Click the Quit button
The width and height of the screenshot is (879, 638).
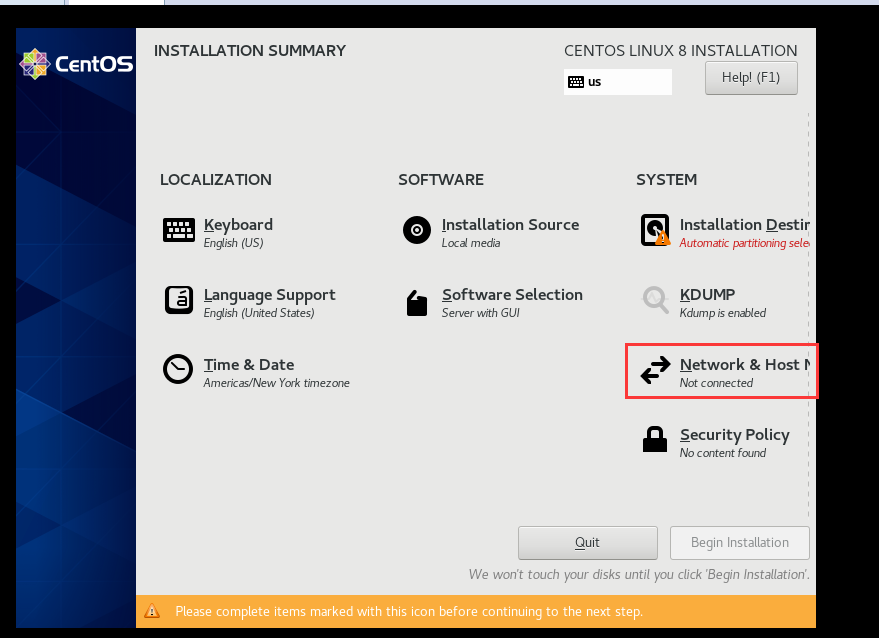587,543
